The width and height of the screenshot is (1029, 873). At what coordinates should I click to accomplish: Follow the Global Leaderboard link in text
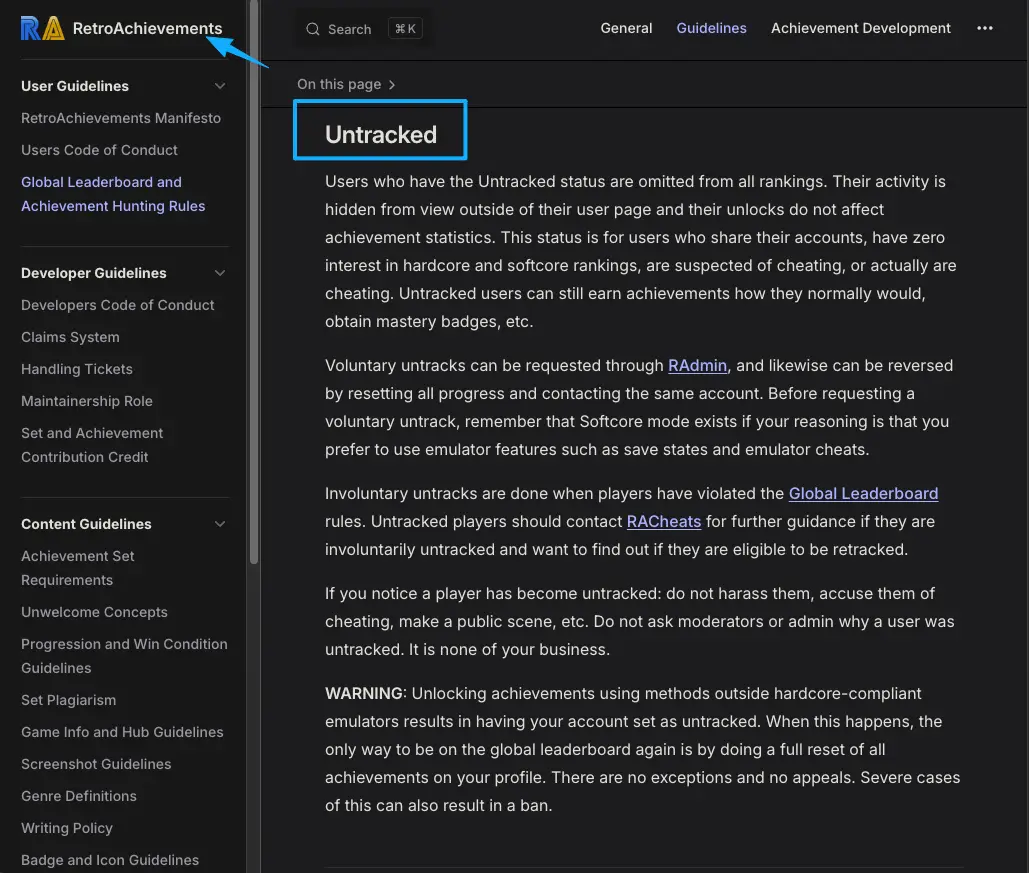(x=863, y=494)
